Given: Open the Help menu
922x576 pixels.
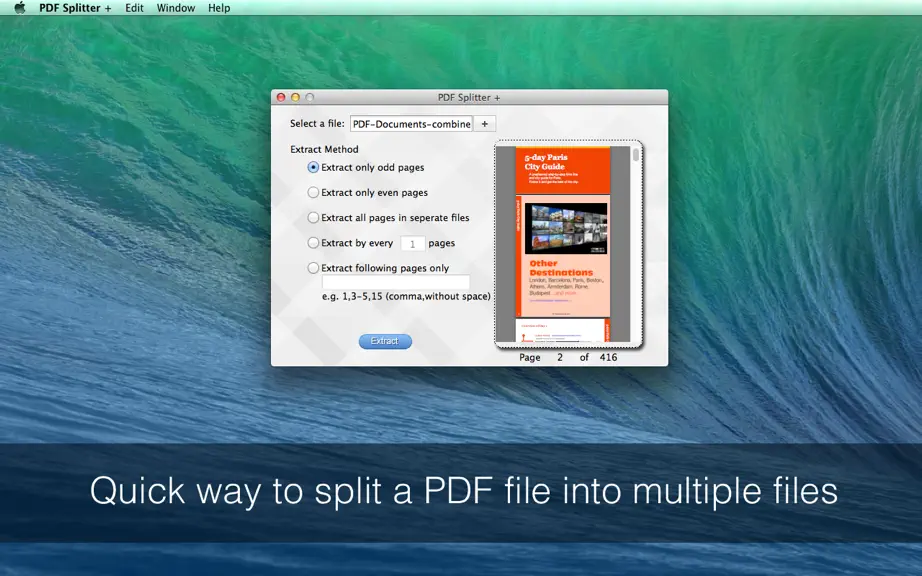Looking at the screenshot, I should click(x=219, y=8).
